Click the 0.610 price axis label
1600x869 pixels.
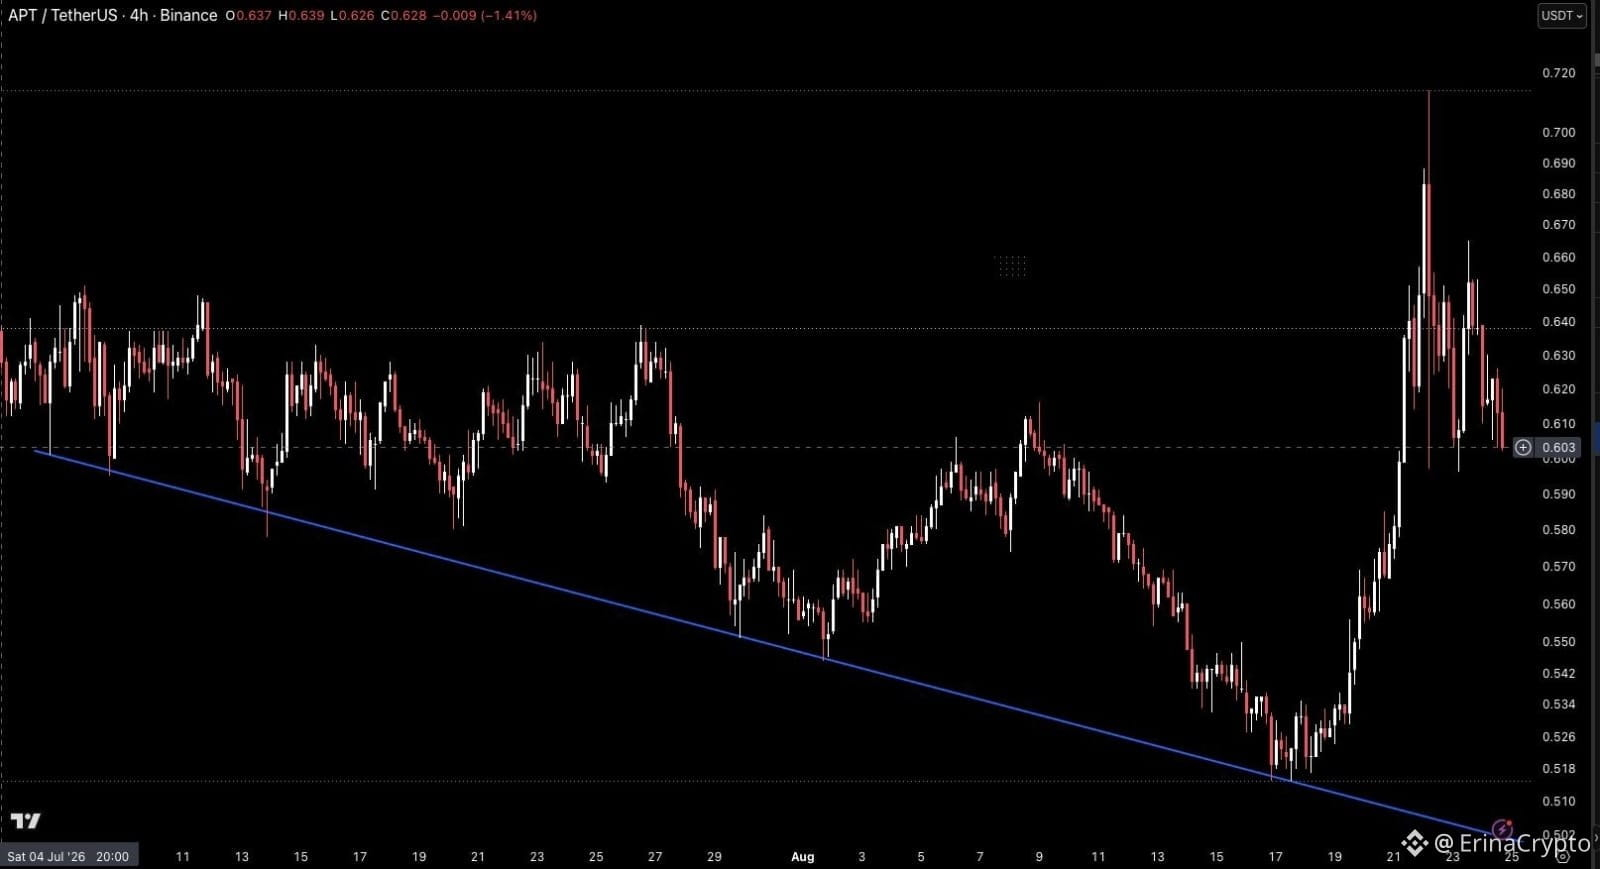click(x=1559, y=424)
